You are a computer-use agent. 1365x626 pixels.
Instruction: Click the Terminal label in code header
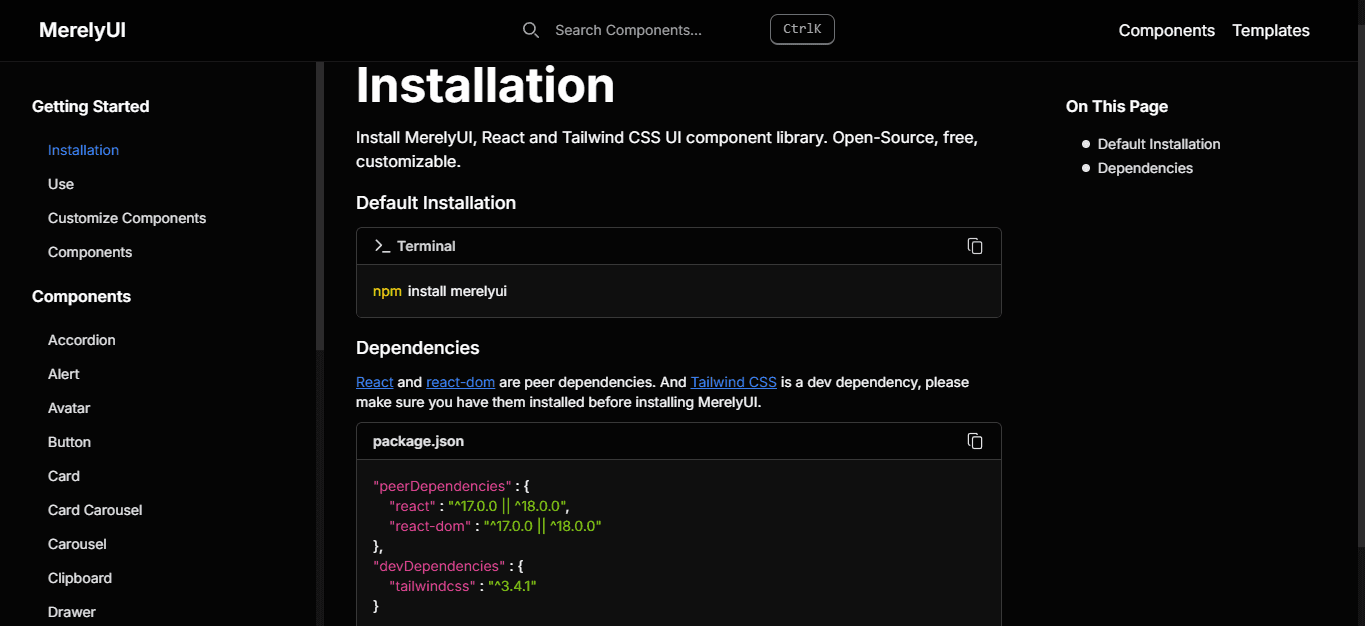[x=426, y=246]
